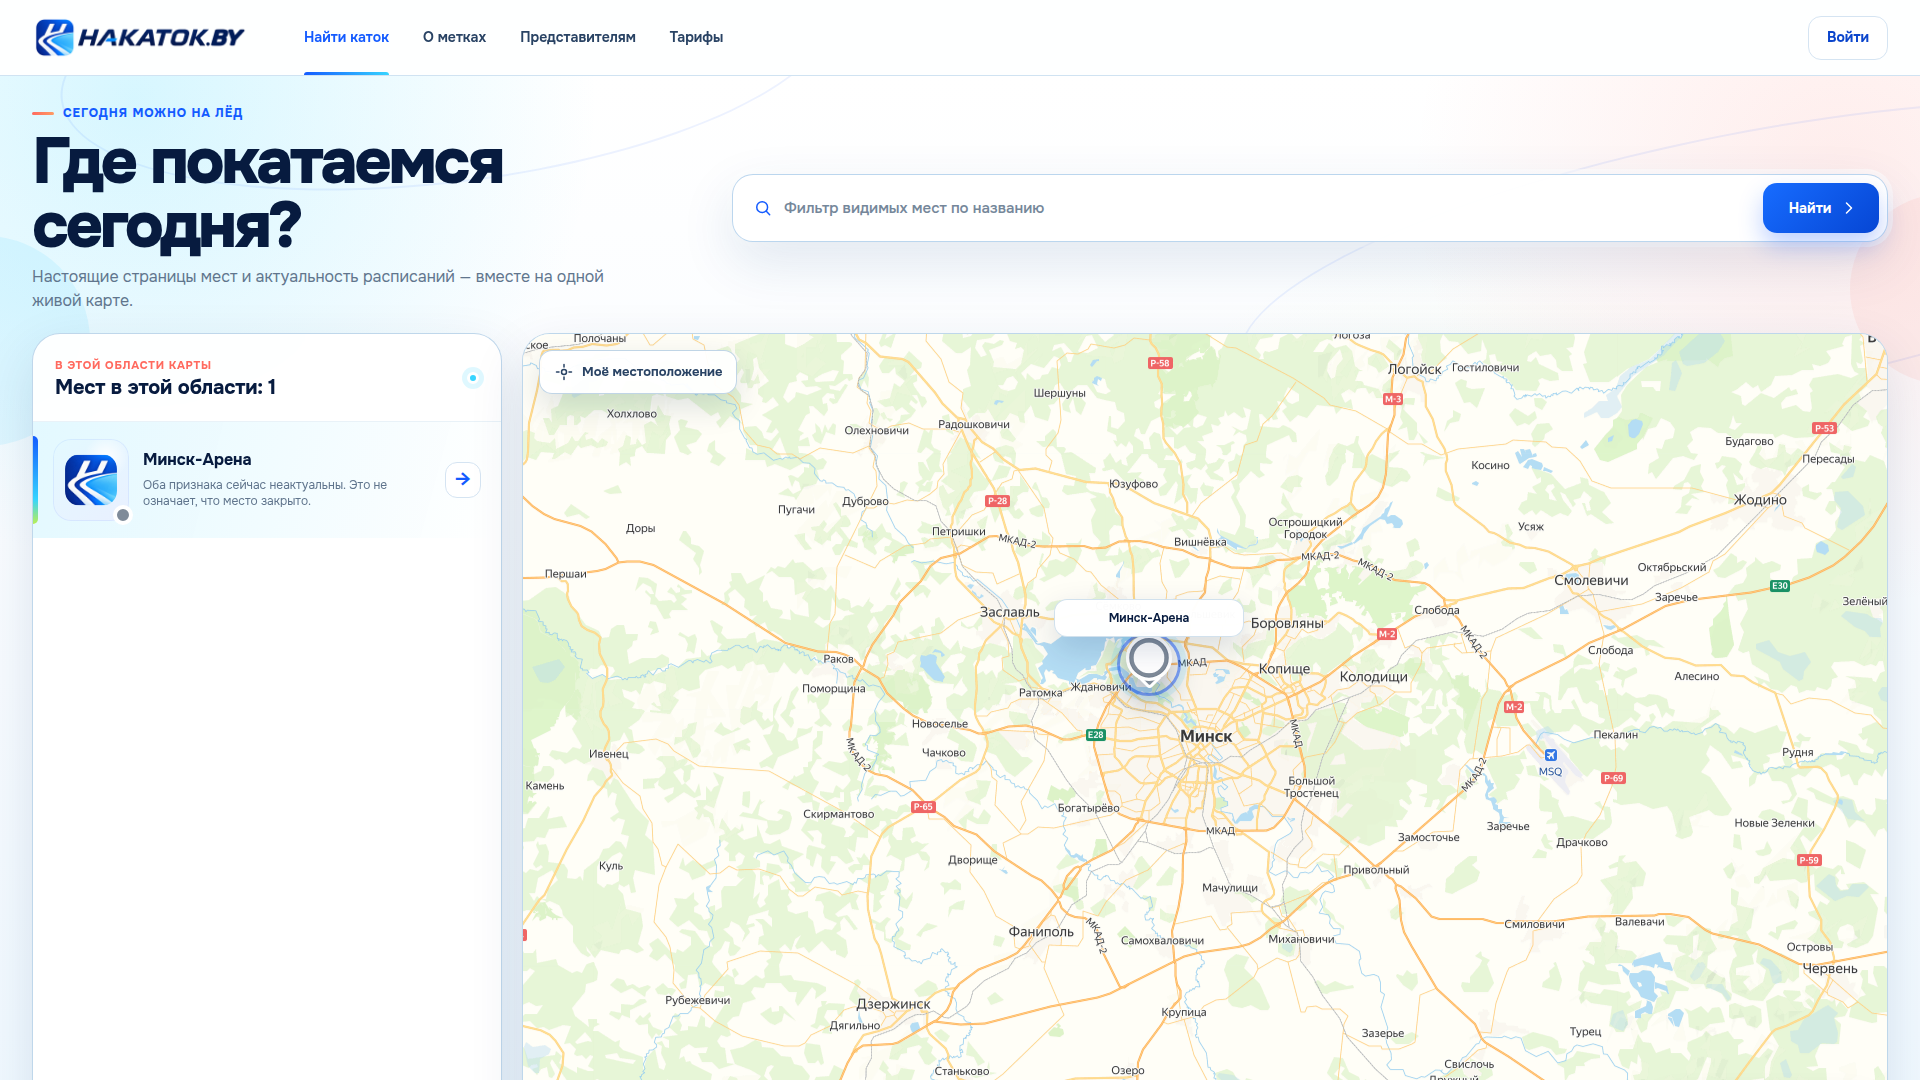Click the Найти search button

pyautogui.click(x=1820, y=208)
